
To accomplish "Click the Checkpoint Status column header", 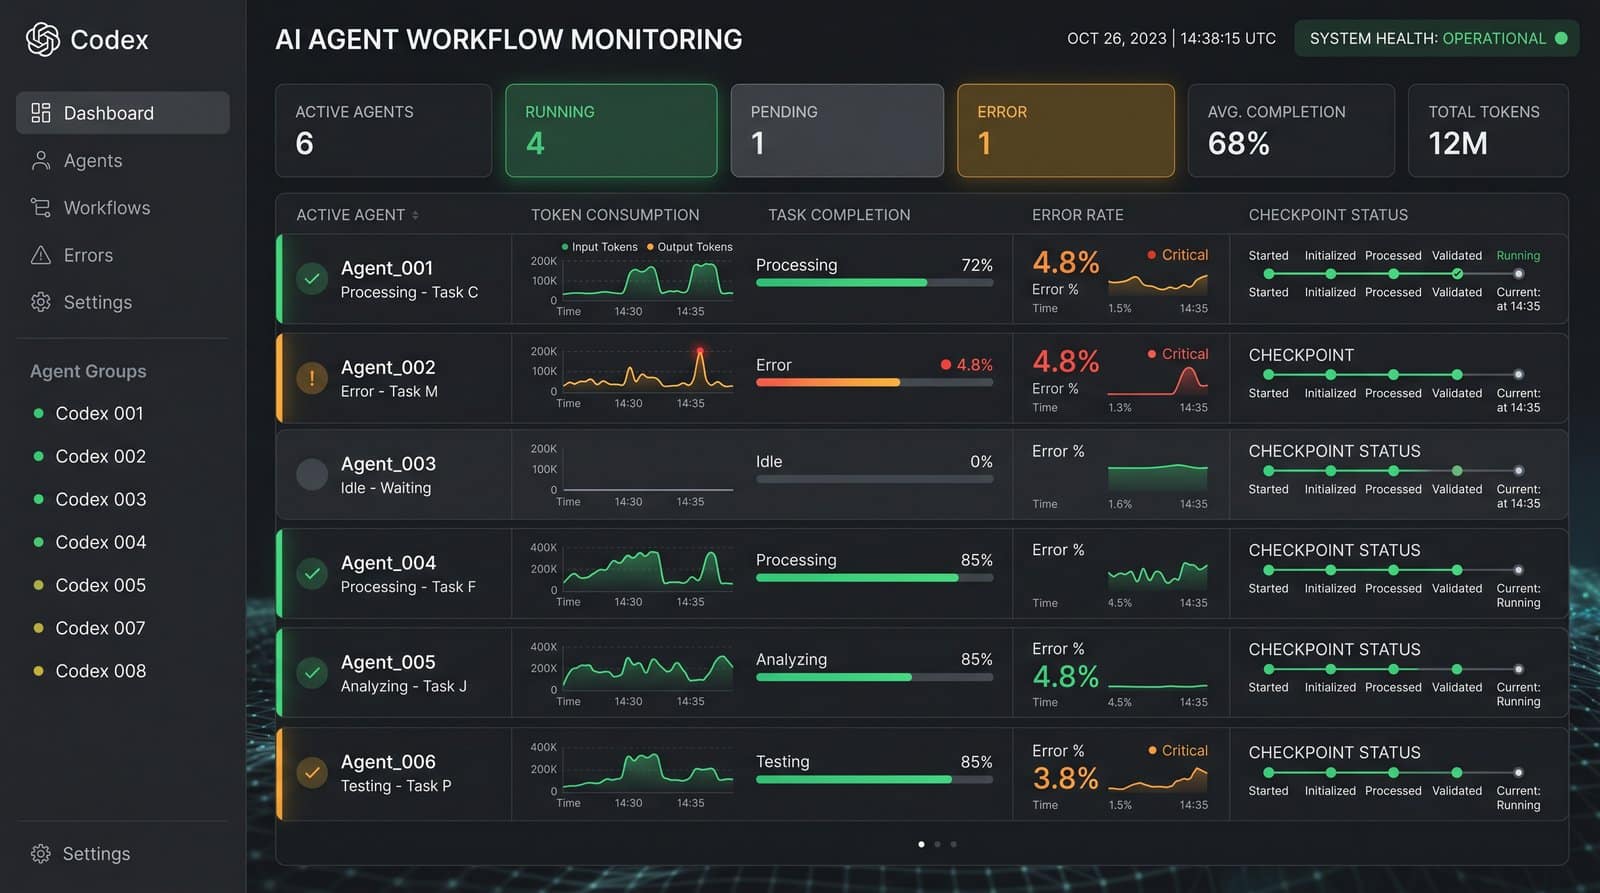I will (x=1328, y=215).
